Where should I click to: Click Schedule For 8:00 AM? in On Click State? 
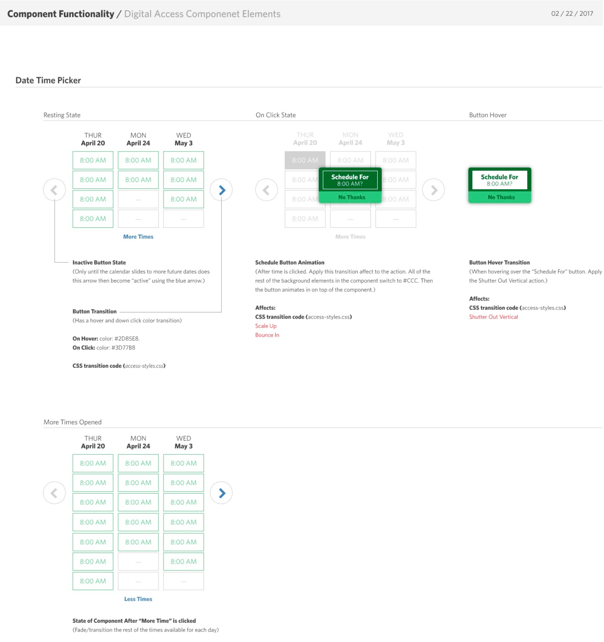(350, 180)
